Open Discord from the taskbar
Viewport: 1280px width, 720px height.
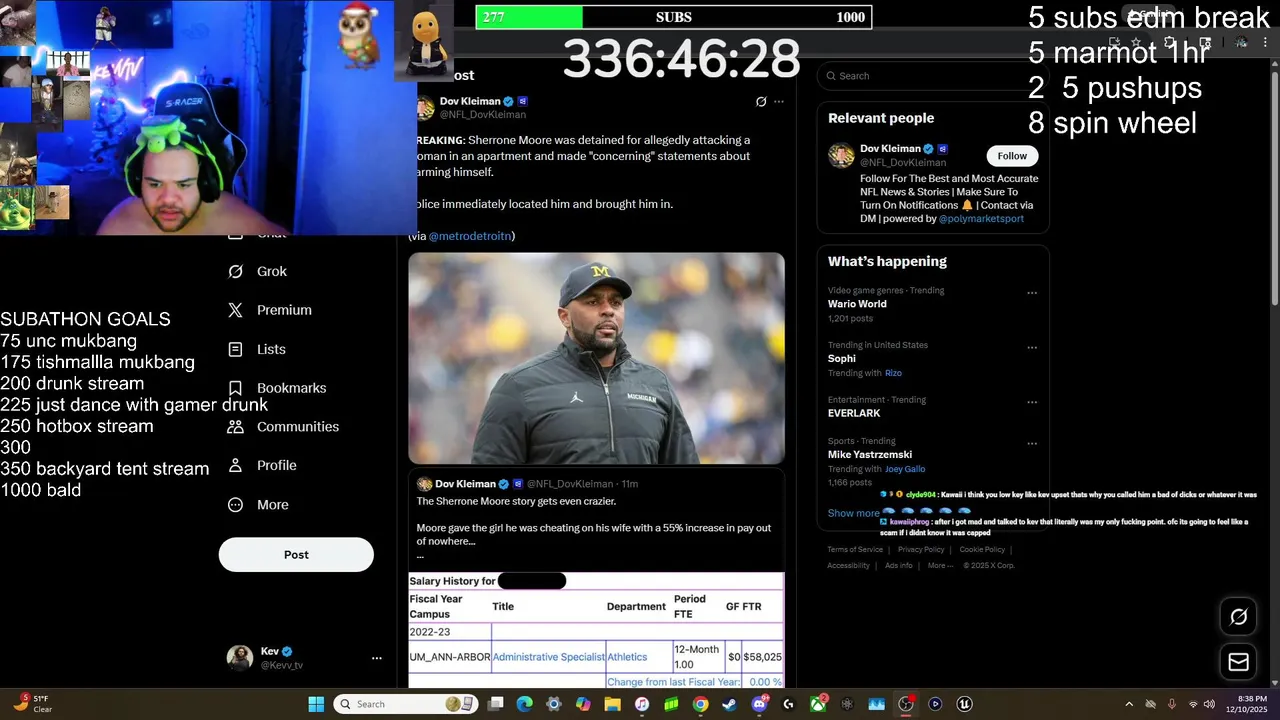point(759,704)
